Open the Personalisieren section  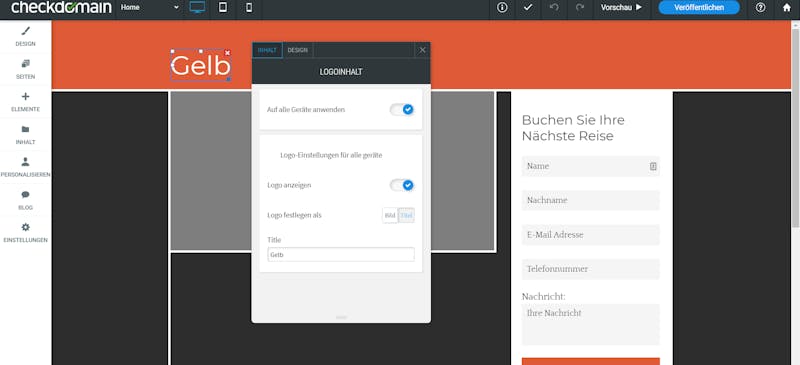(x=26, y=167)
